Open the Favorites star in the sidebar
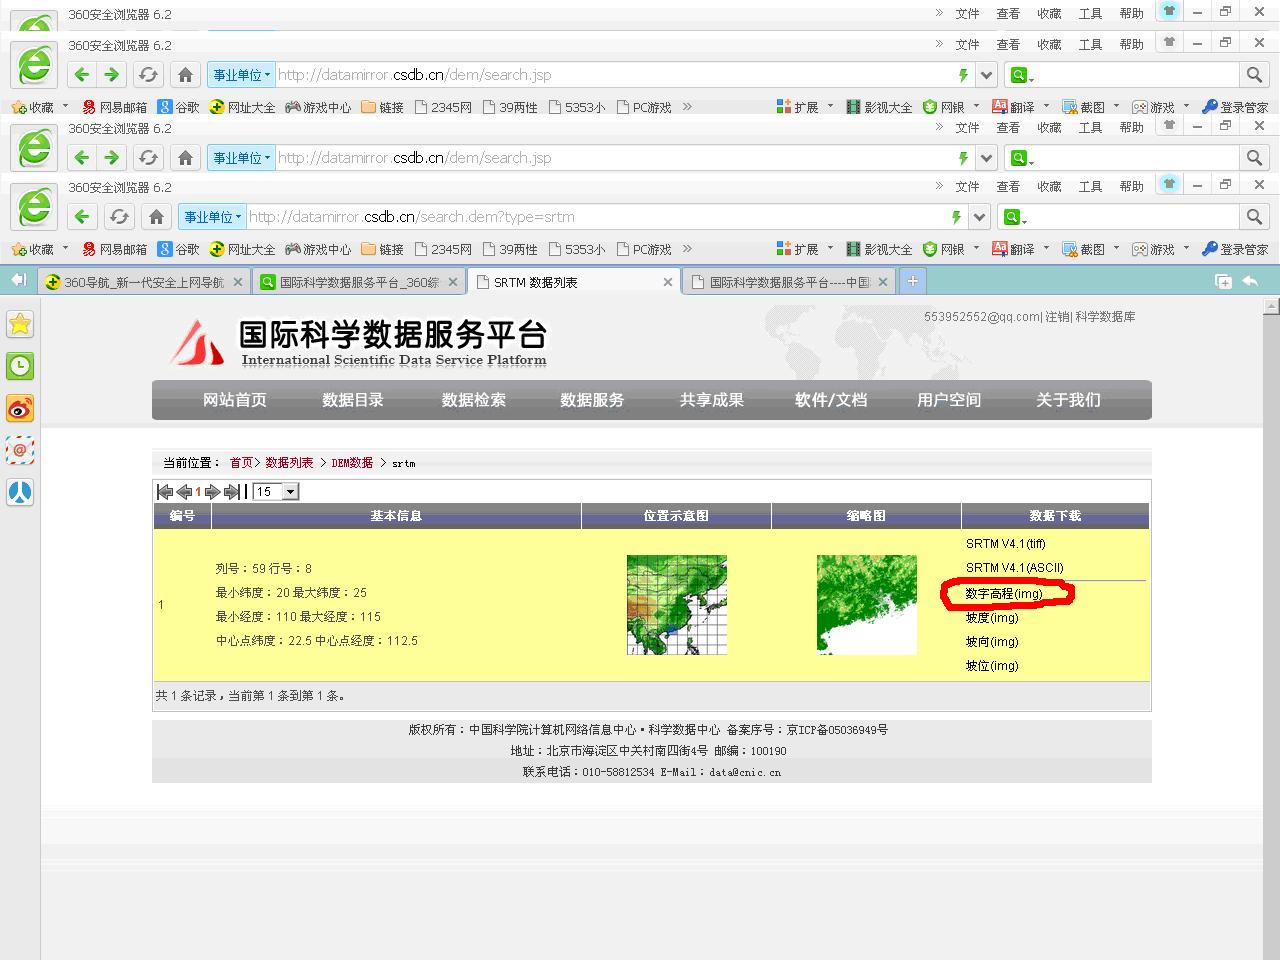 [20, 324]
